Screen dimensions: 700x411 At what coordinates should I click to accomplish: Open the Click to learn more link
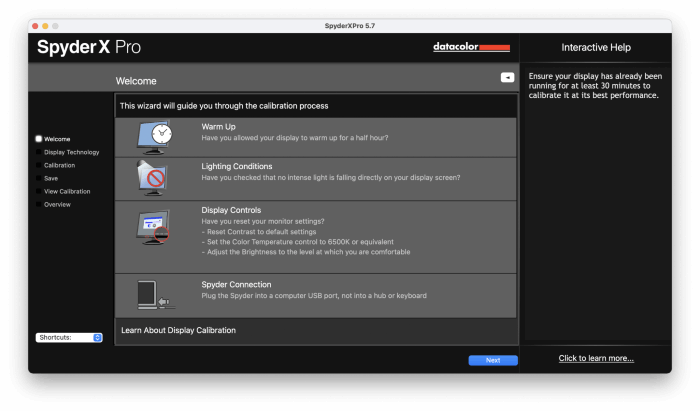pos(596,358)
